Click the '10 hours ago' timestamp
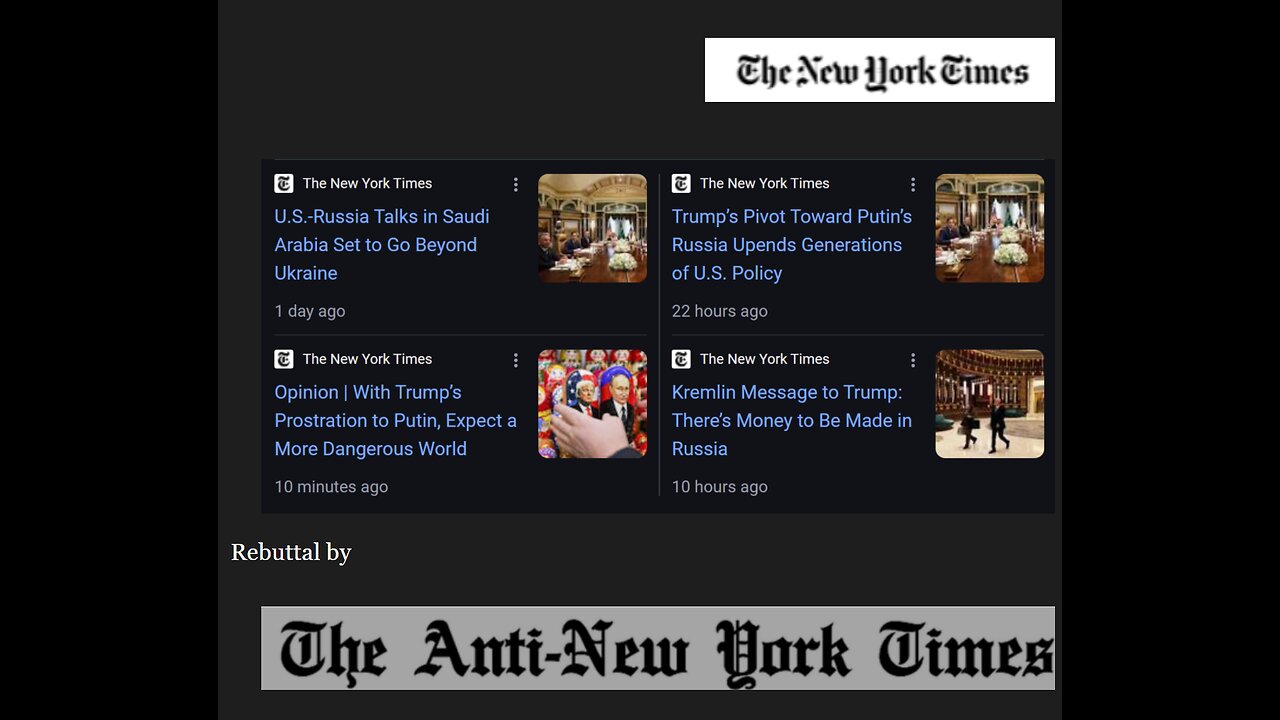 pyautogui.click(x=720, y=487)
